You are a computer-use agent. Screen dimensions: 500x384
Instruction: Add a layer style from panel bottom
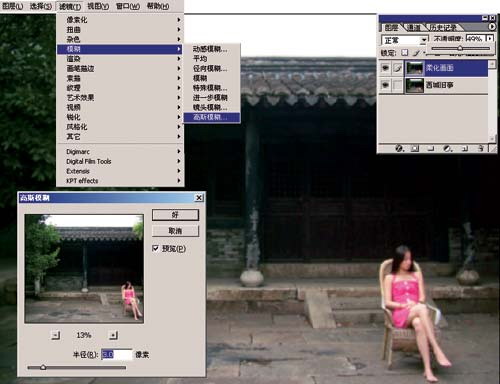point(399,148)
